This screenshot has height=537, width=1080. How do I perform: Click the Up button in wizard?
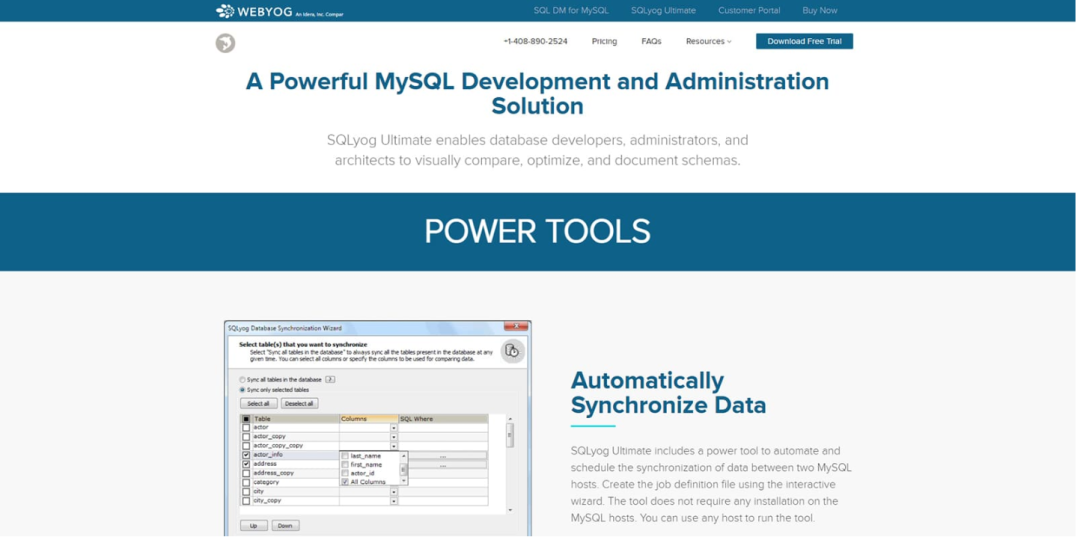(x=254, y=526)
